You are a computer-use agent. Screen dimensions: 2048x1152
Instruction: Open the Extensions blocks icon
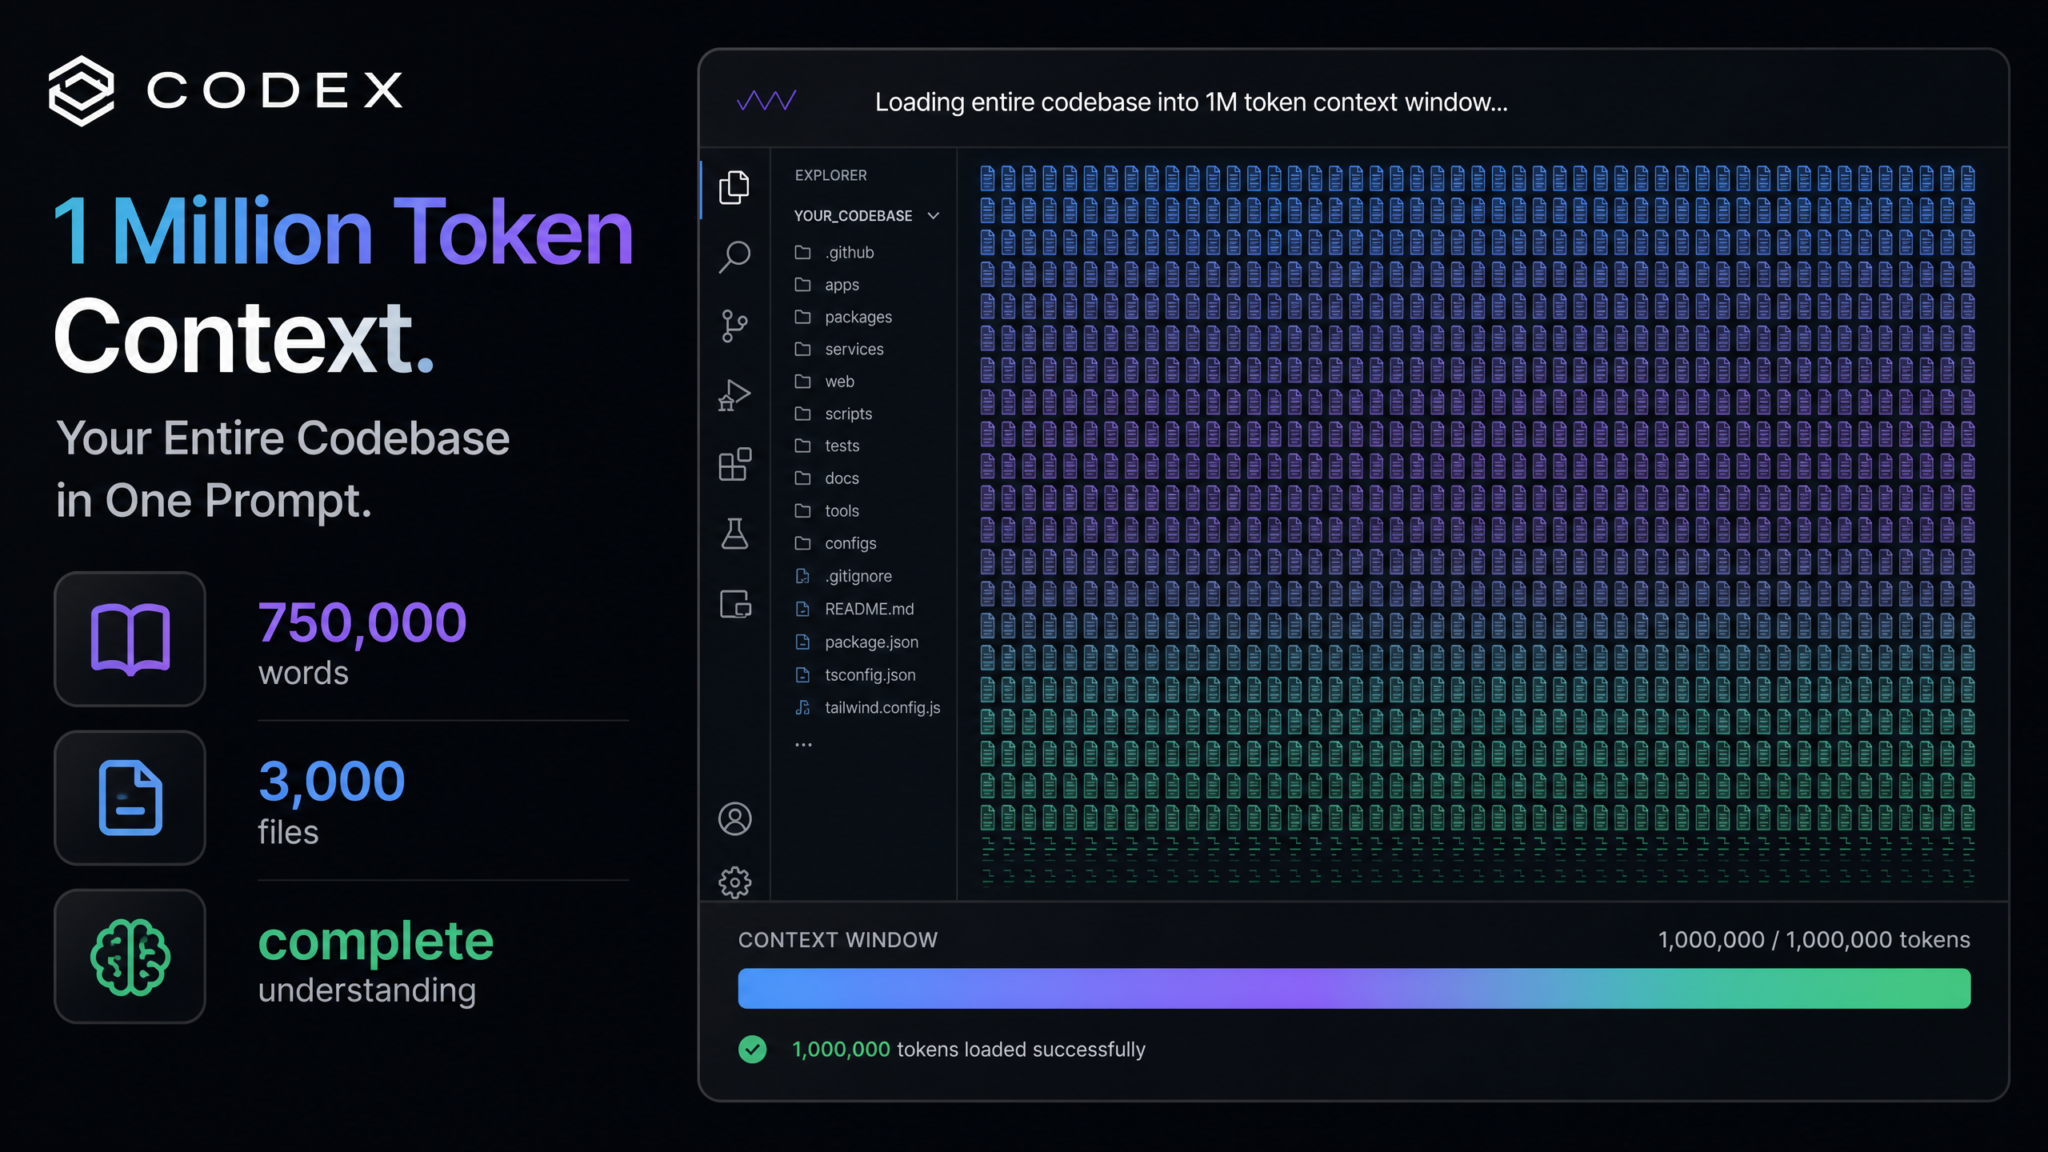[735, 464]
